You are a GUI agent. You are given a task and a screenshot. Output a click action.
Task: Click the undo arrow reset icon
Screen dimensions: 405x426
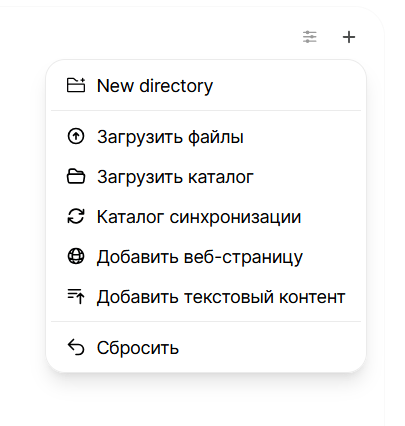(x=76, y=348)
